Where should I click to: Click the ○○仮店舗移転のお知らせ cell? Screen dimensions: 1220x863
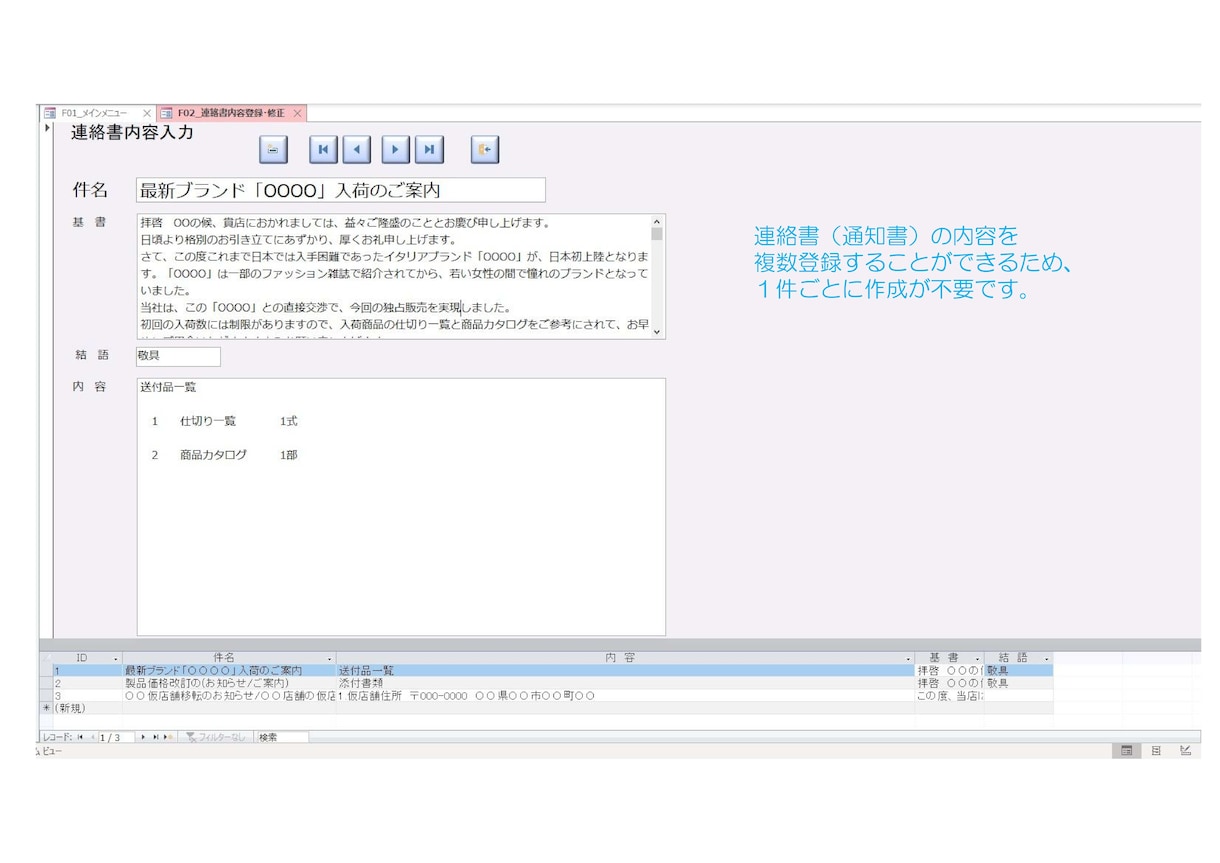click(x=229, y=695)
